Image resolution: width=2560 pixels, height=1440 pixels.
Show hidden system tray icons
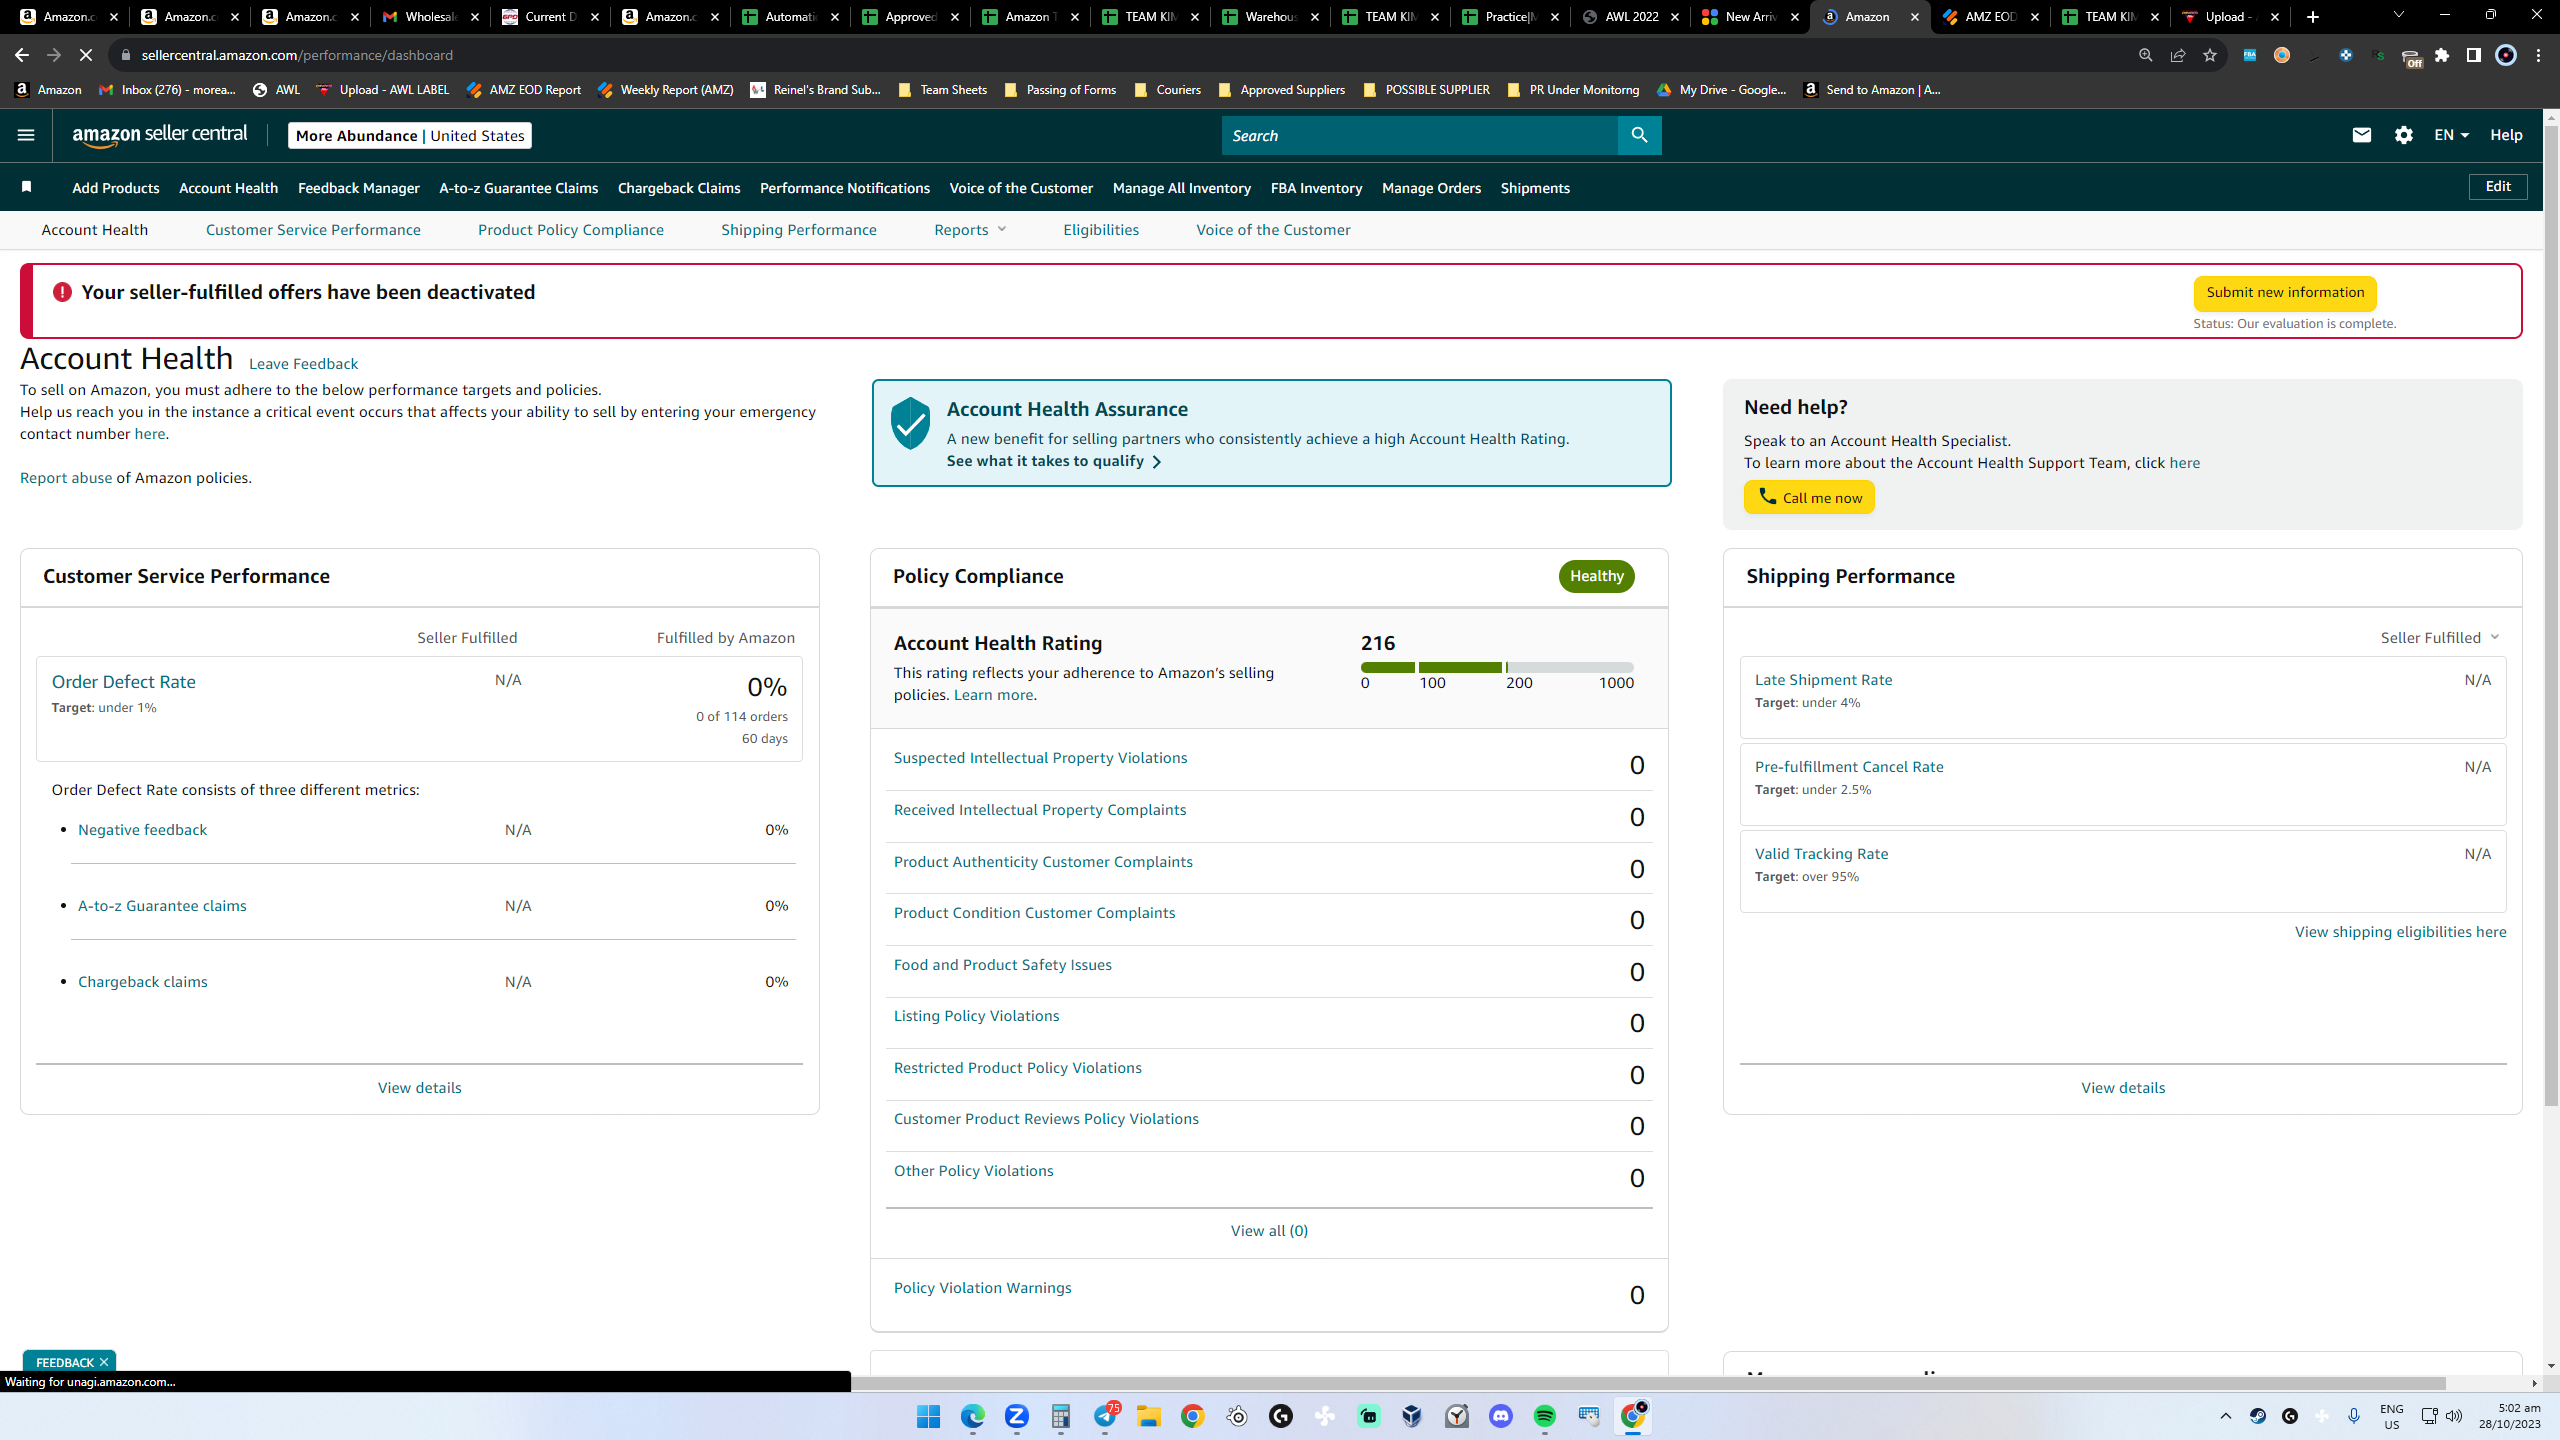(2226, 1416)
